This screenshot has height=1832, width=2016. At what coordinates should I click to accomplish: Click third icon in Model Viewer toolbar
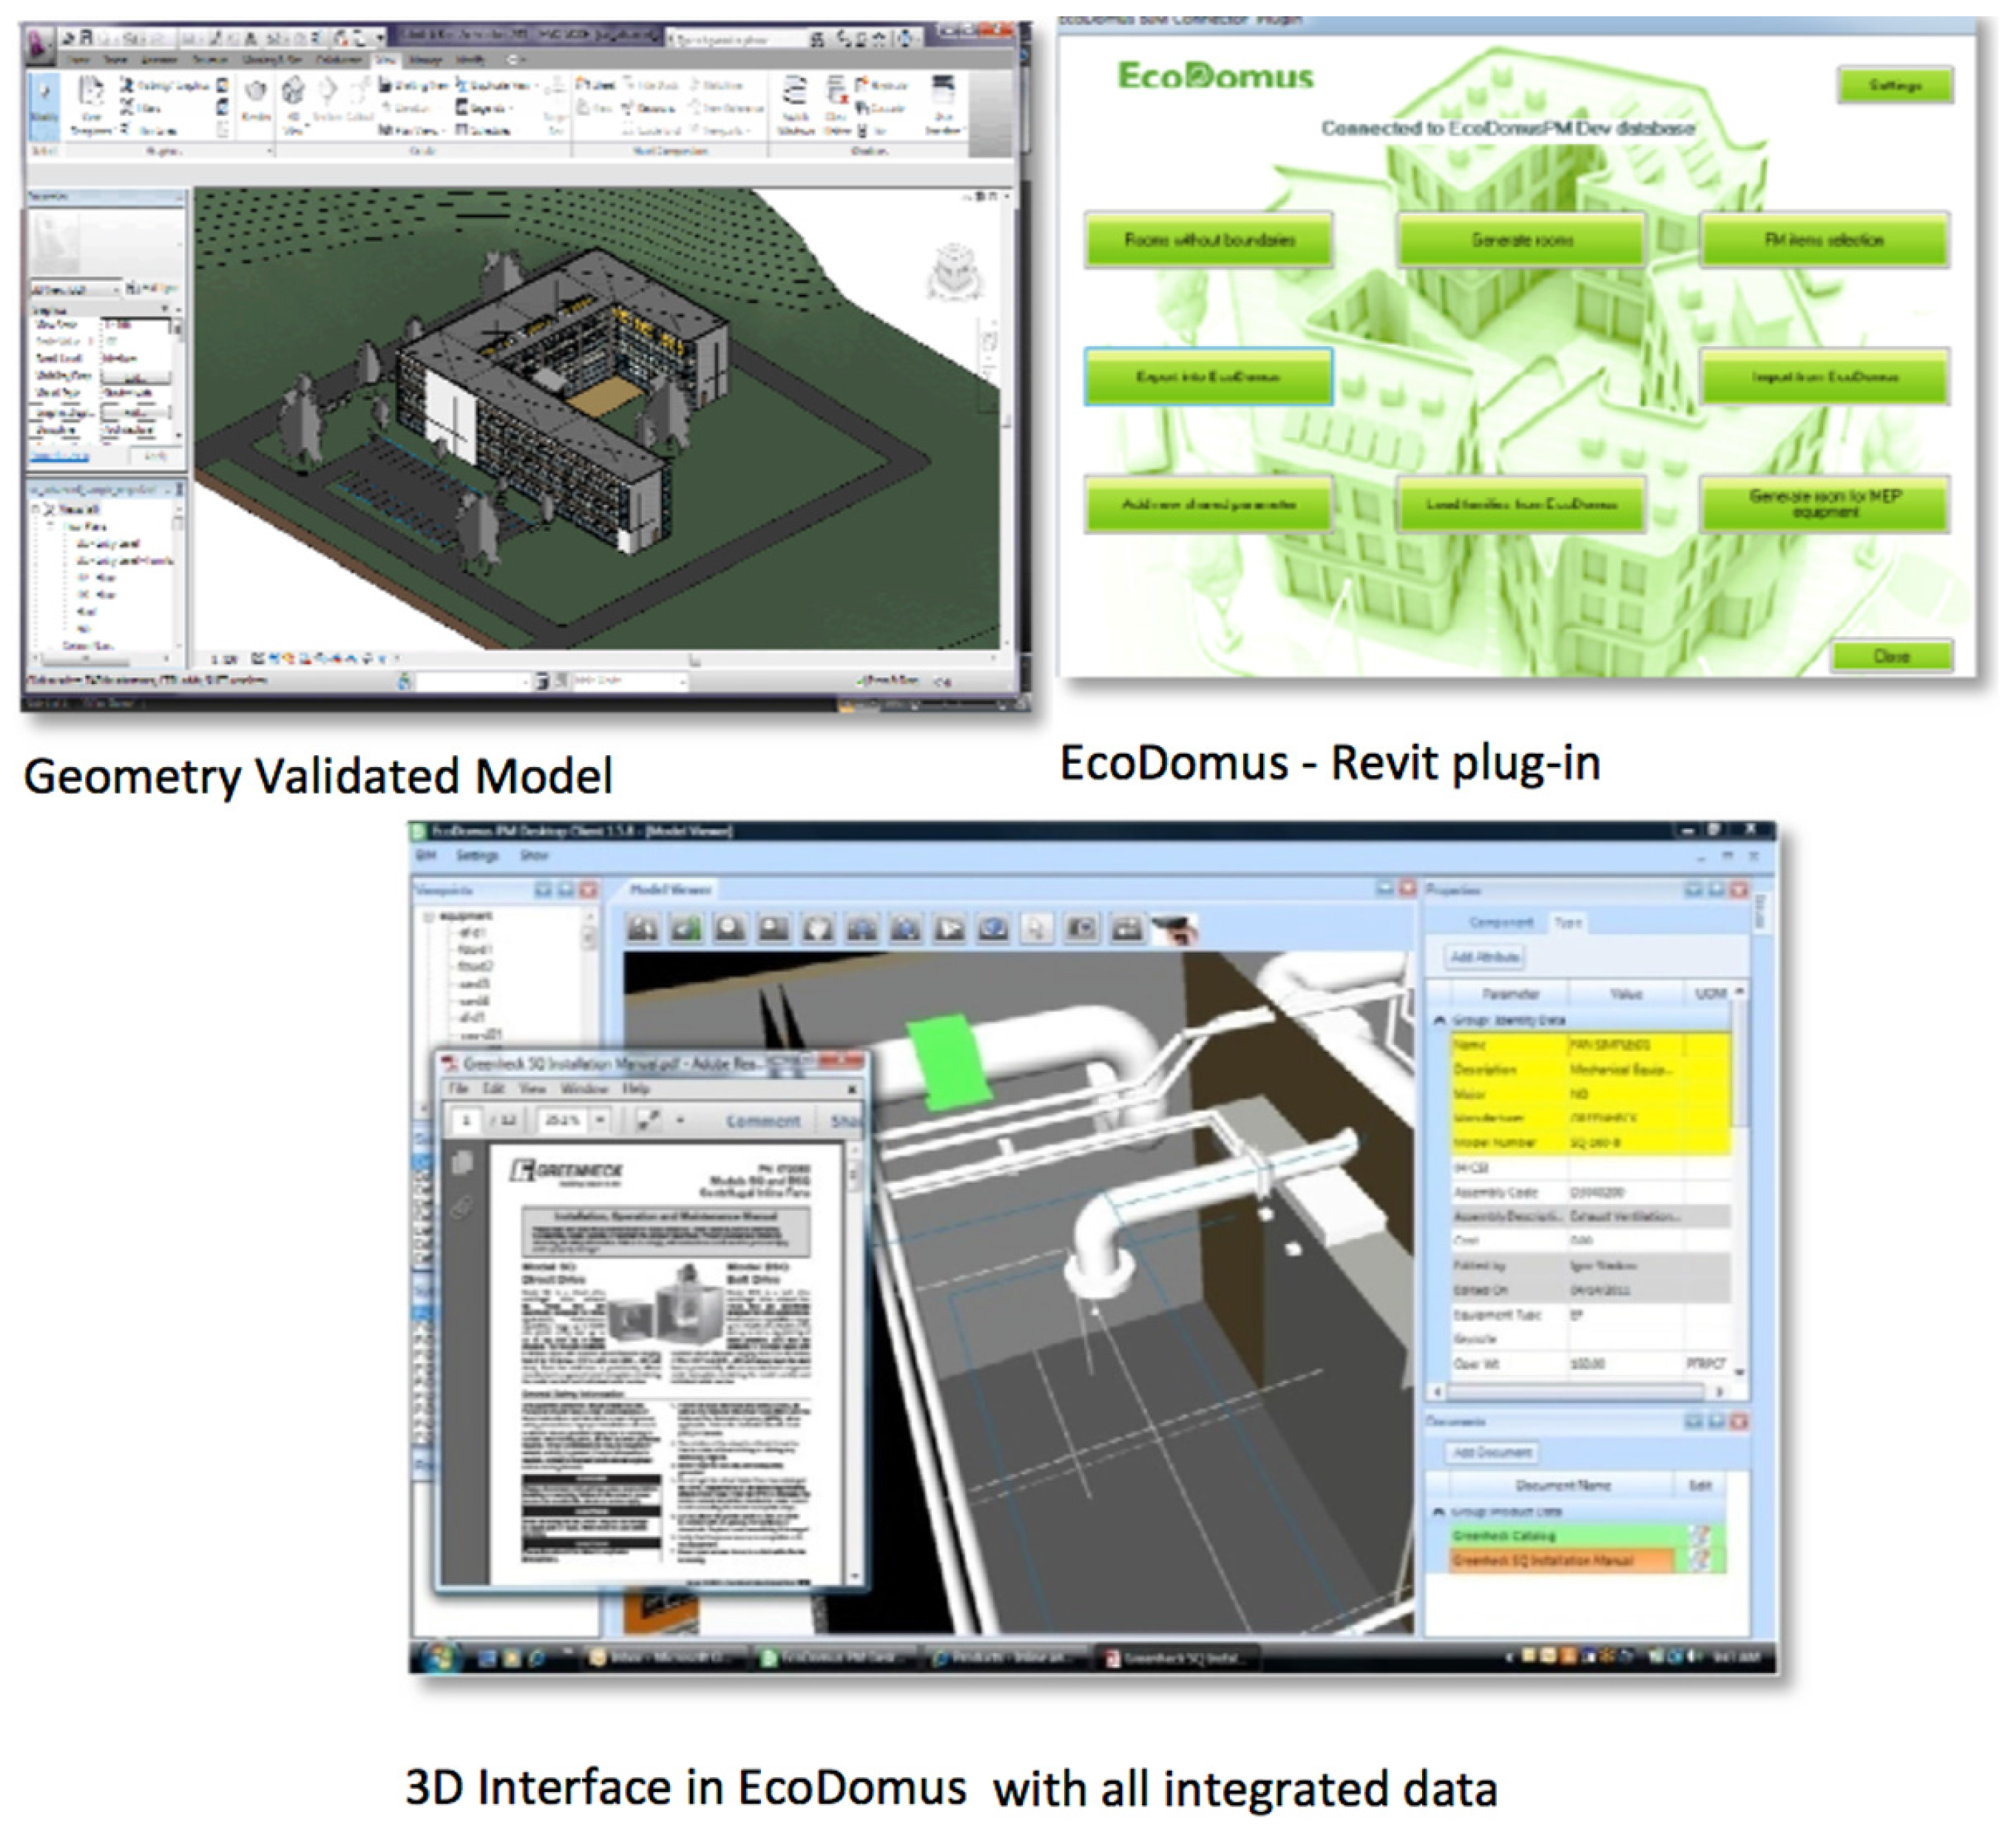[x=730, y=929]
